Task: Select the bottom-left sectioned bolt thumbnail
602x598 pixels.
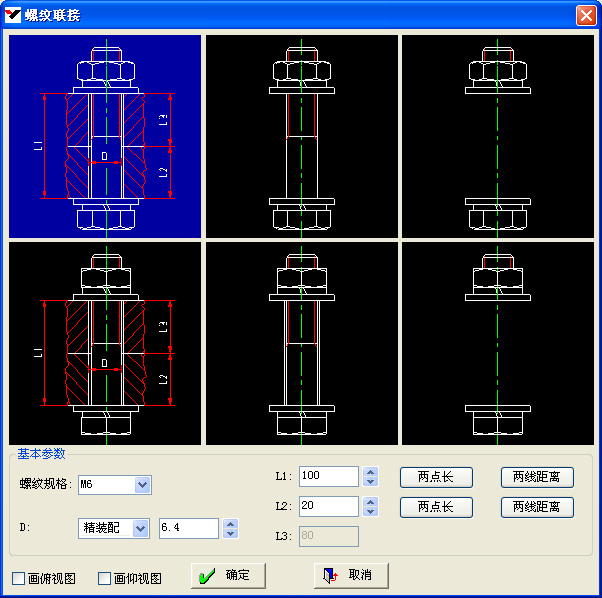Action: click(x=105, y=343)
